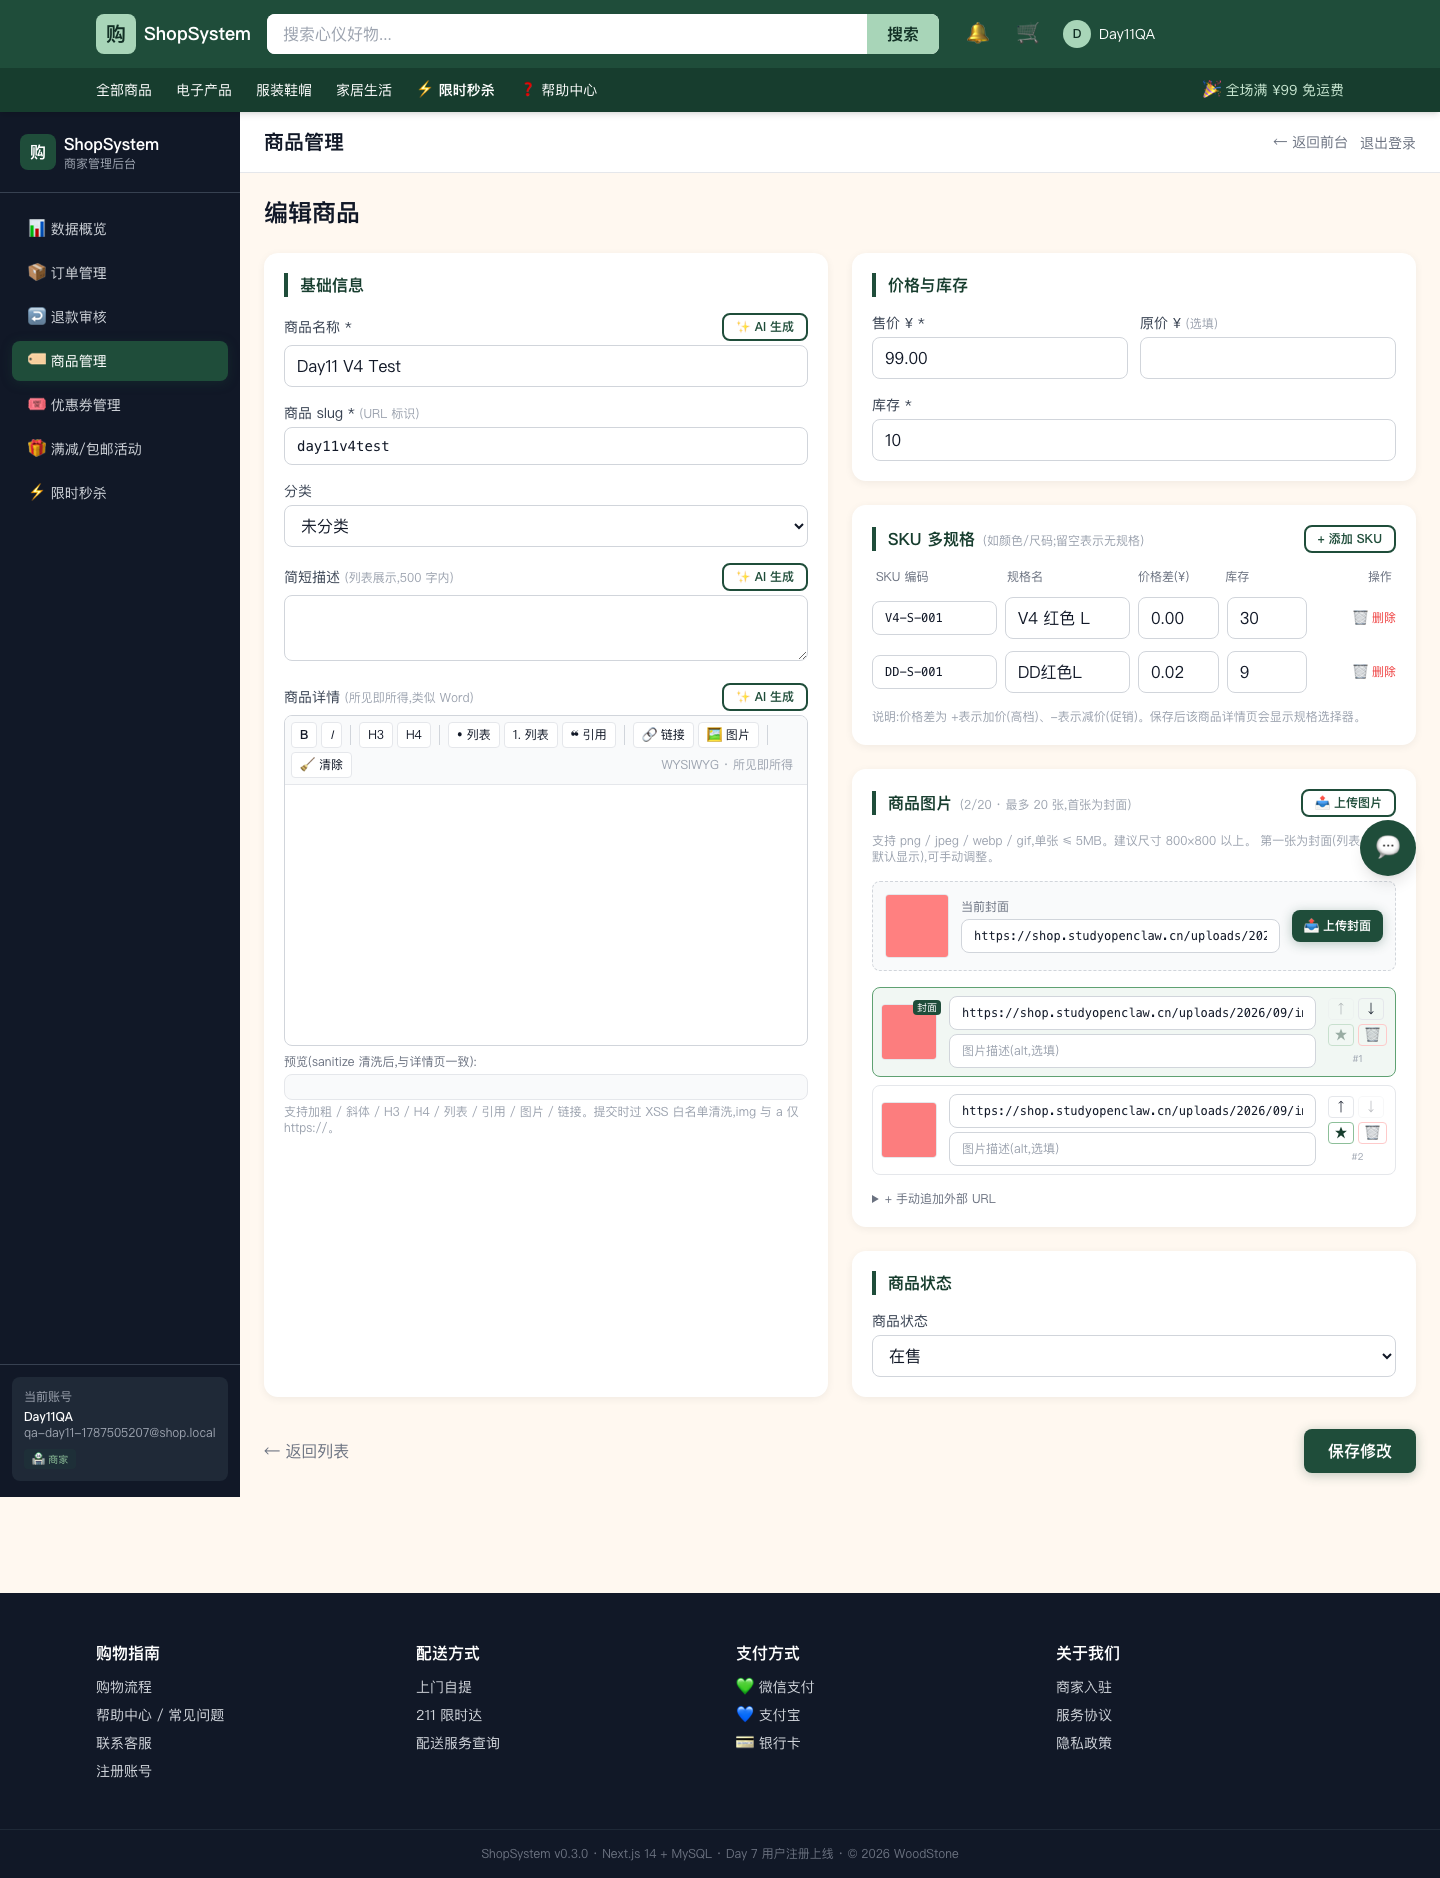Open the 电子产品 top navigation item
Viewport: 1440px width, 1878px height.
click(x=204, y=90)
